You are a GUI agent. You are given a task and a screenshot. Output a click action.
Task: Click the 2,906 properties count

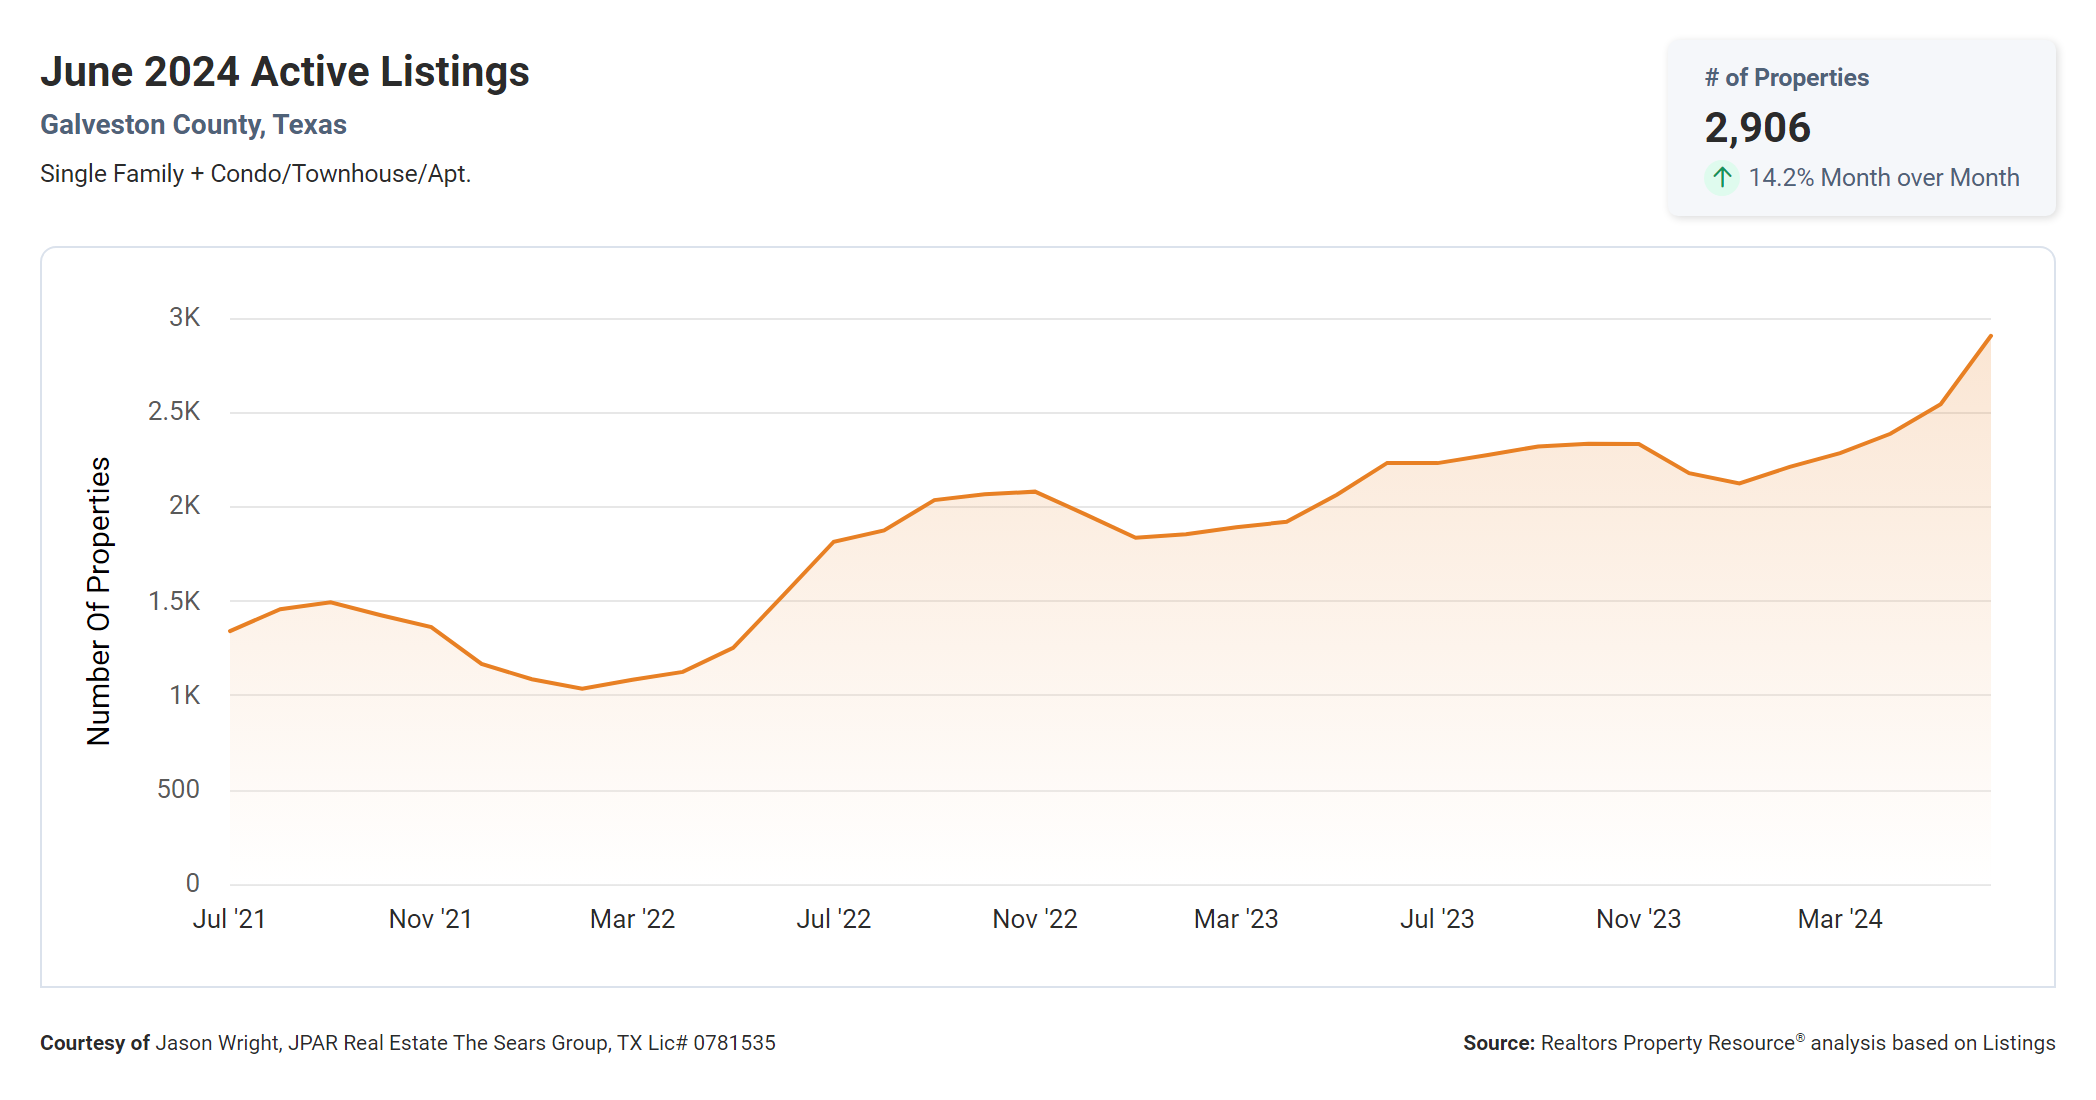[1757, 128]
